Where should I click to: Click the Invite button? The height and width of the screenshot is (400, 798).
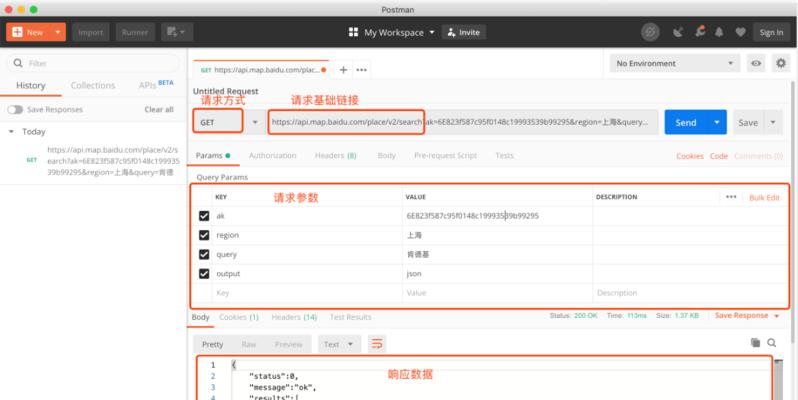point(464,32)
